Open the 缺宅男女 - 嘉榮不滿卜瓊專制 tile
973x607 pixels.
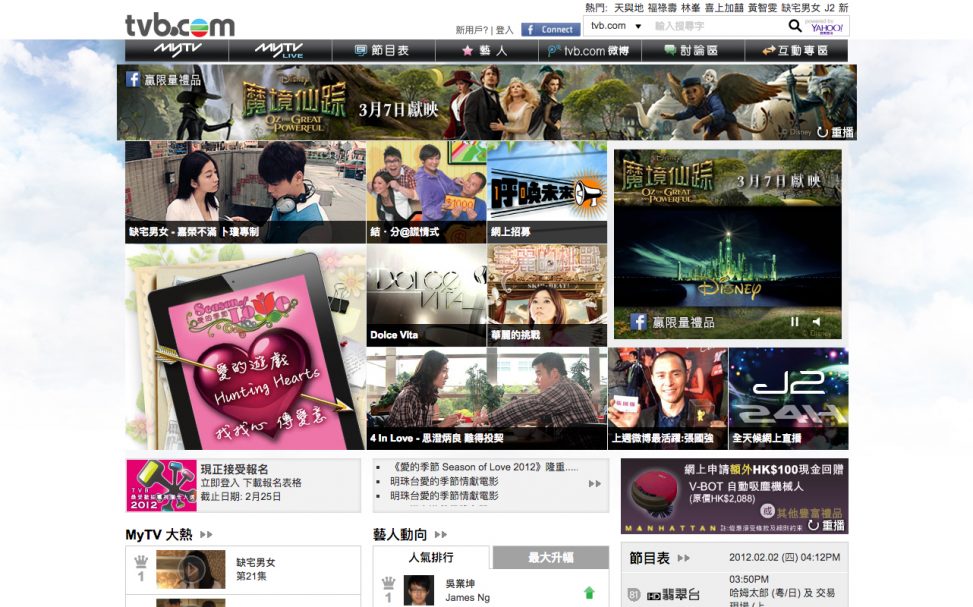(x=245, y=191)
